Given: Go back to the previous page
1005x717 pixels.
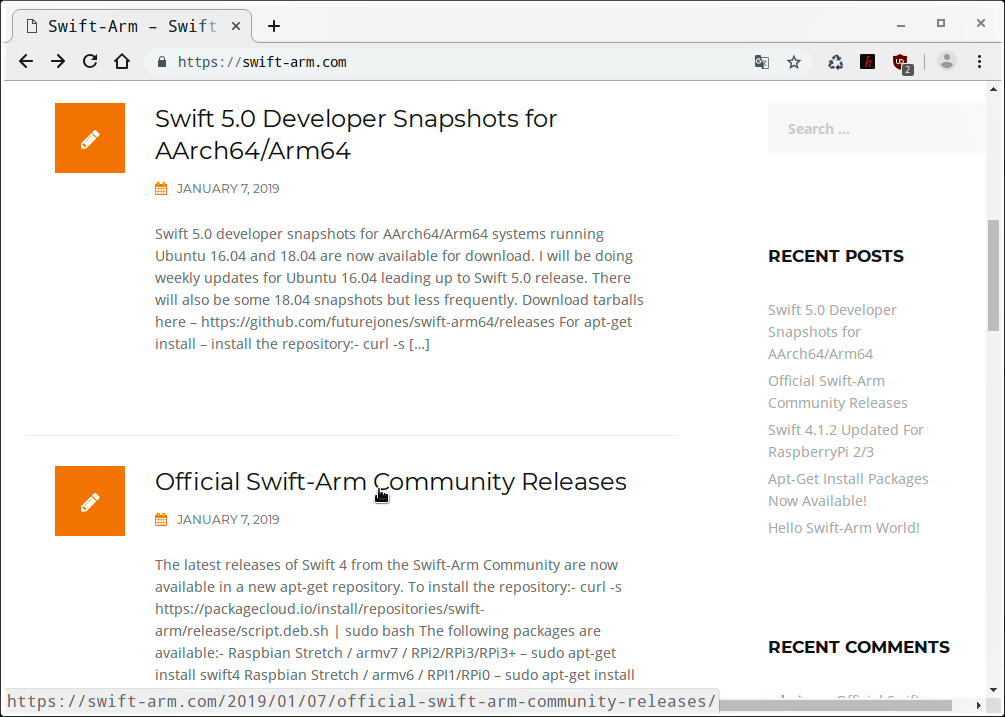Looking at the screenshot, I should (x=26, y=62).
